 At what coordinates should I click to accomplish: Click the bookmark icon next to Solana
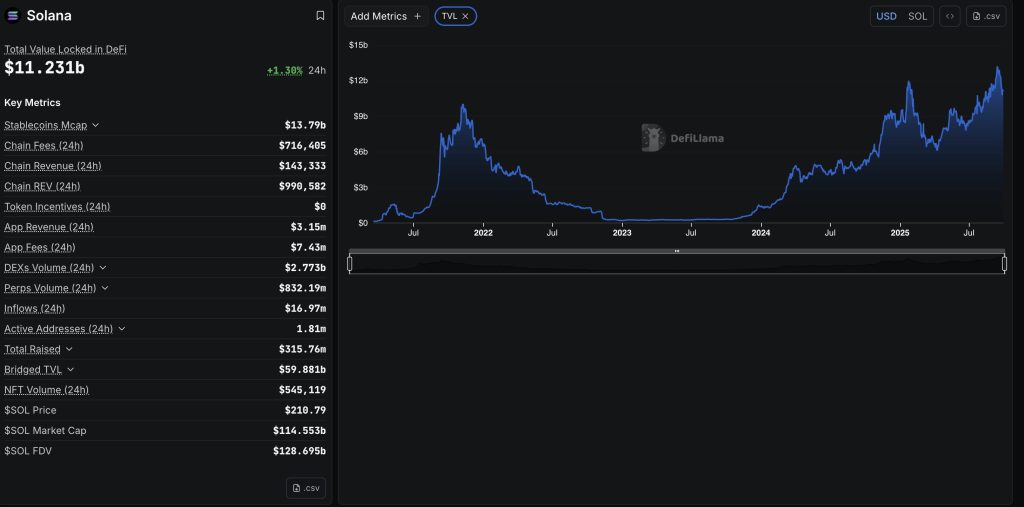point(320,16)
